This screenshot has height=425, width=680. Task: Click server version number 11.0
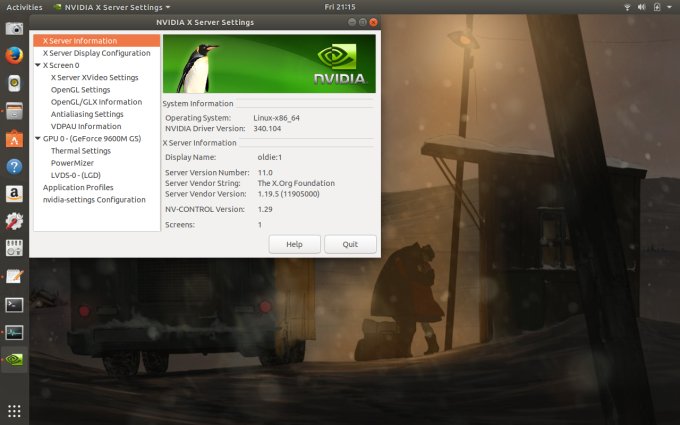click(265, 172)
